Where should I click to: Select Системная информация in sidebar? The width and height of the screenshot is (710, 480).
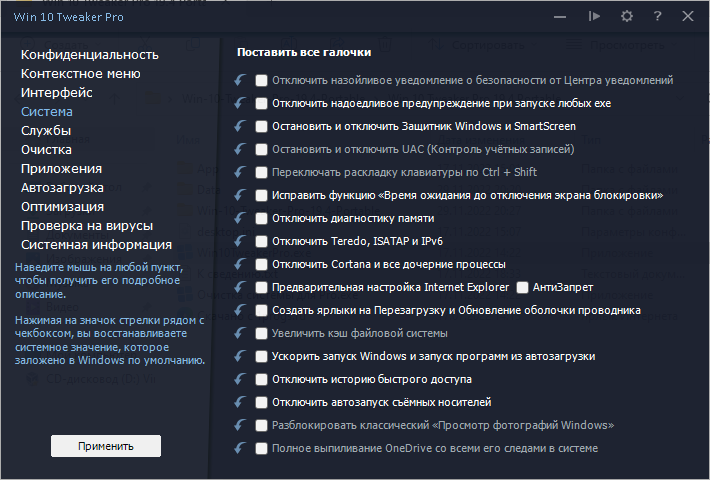[x=96, y=244]
